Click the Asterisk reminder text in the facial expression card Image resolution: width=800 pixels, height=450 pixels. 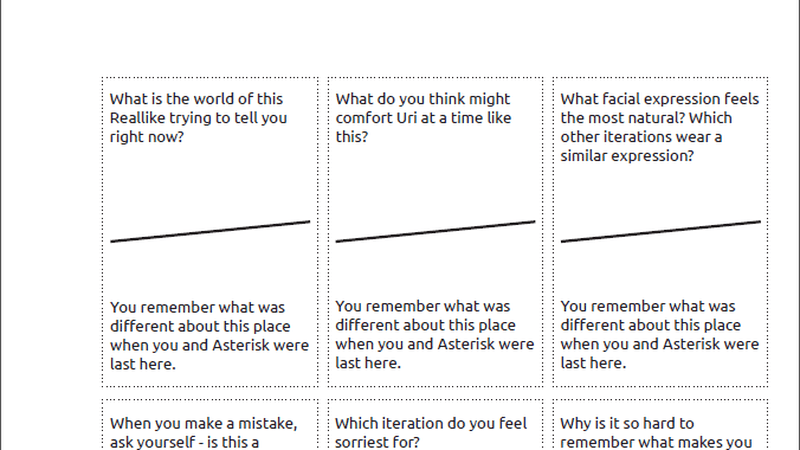660,335
